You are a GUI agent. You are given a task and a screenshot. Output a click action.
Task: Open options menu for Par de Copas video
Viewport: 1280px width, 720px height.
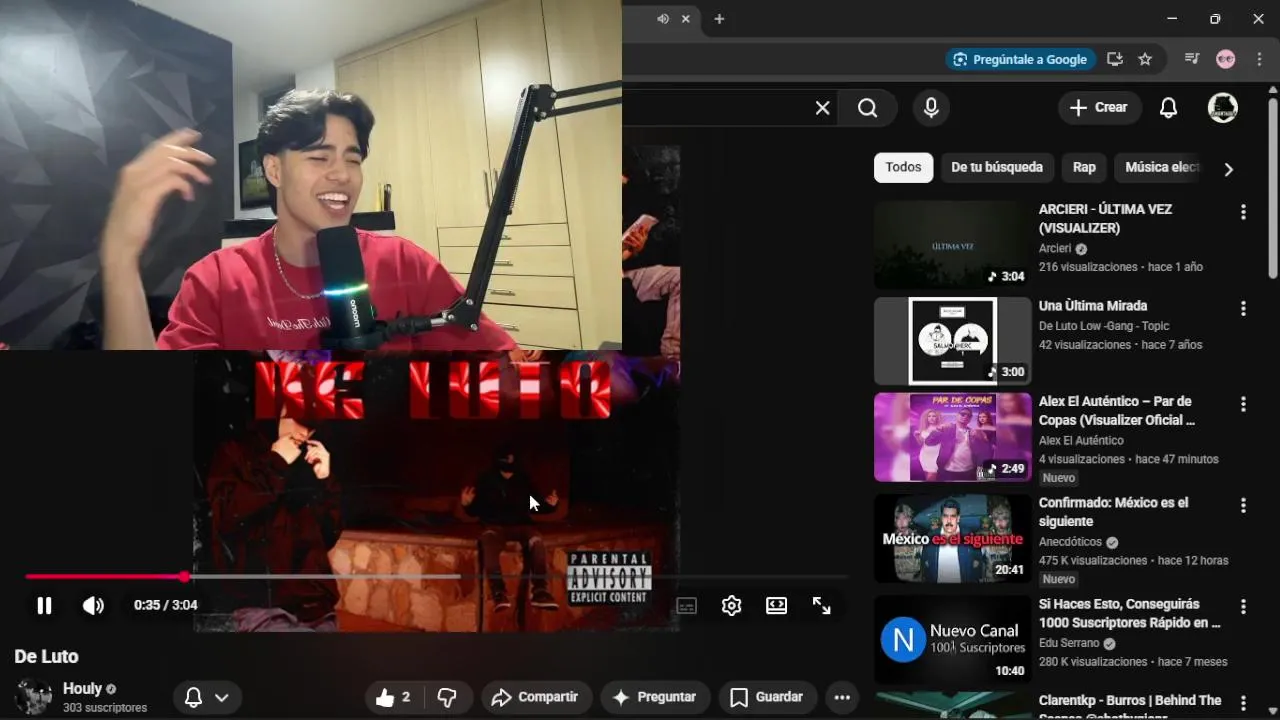1243,404
